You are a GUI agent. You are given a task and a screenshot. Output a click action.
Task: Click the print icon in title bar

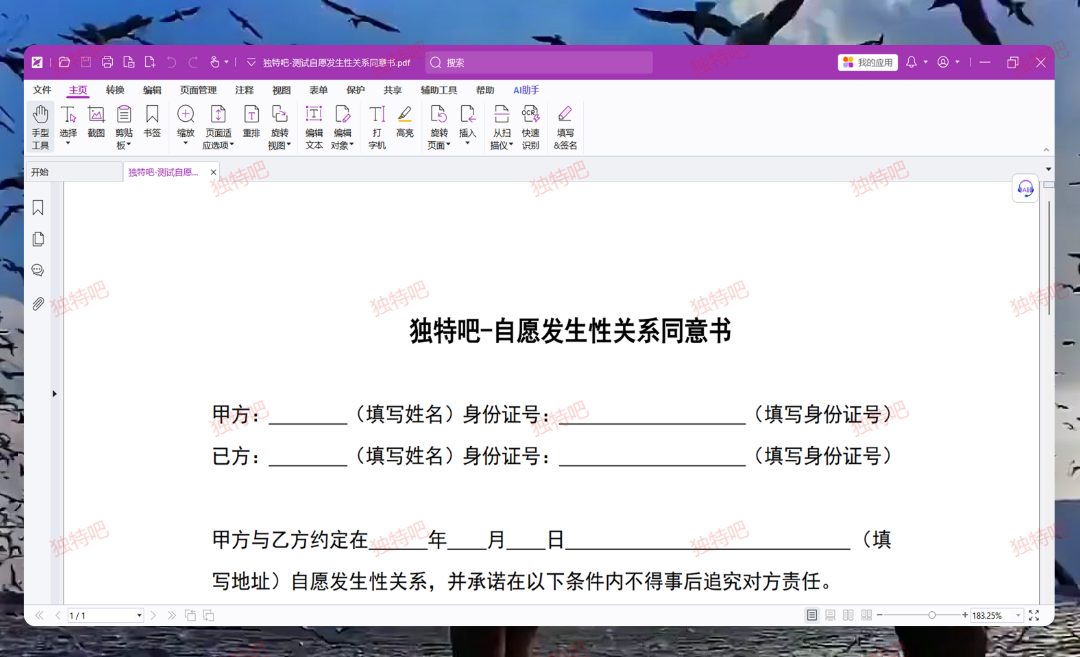(x=107, y=63)
